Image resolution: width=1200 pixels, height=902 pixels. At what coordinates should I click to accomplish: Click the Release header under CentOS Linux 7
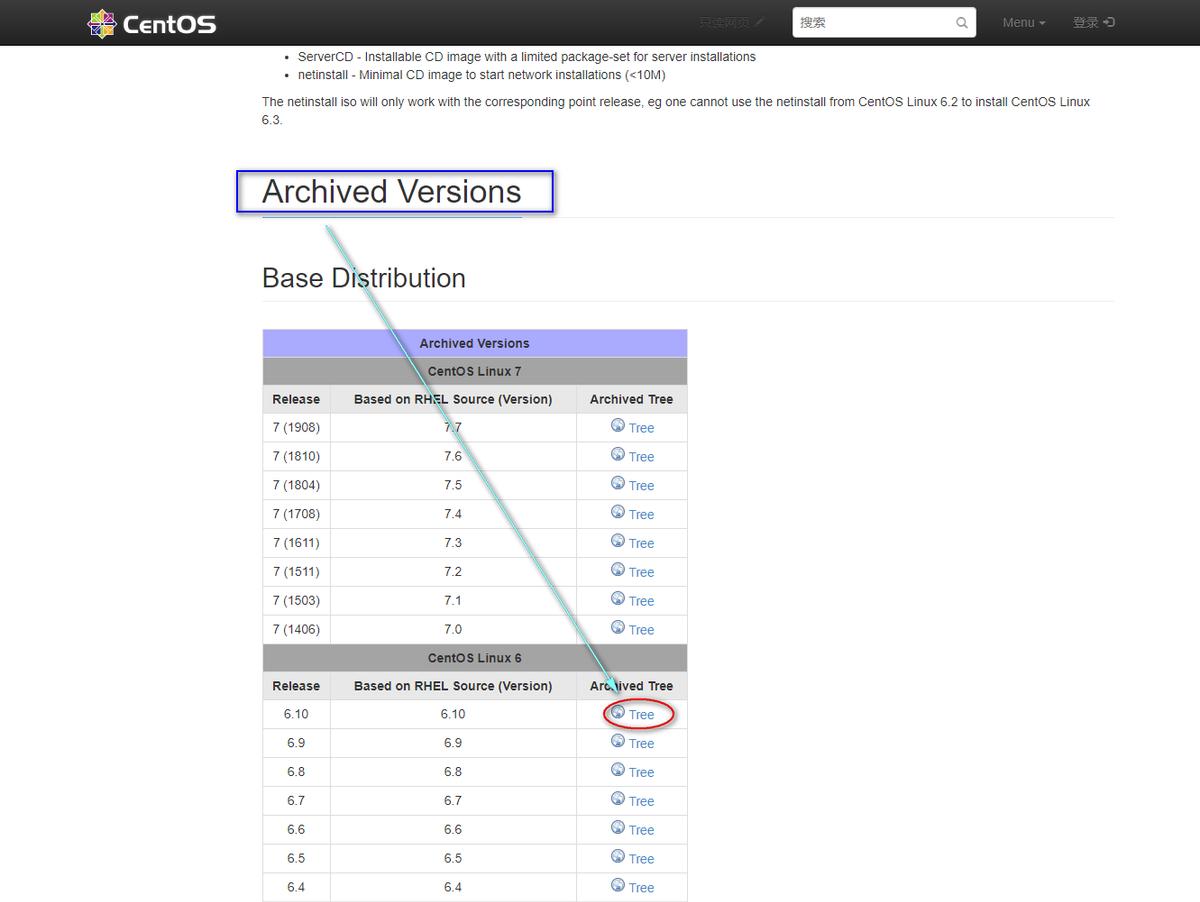tap(296, 399)
